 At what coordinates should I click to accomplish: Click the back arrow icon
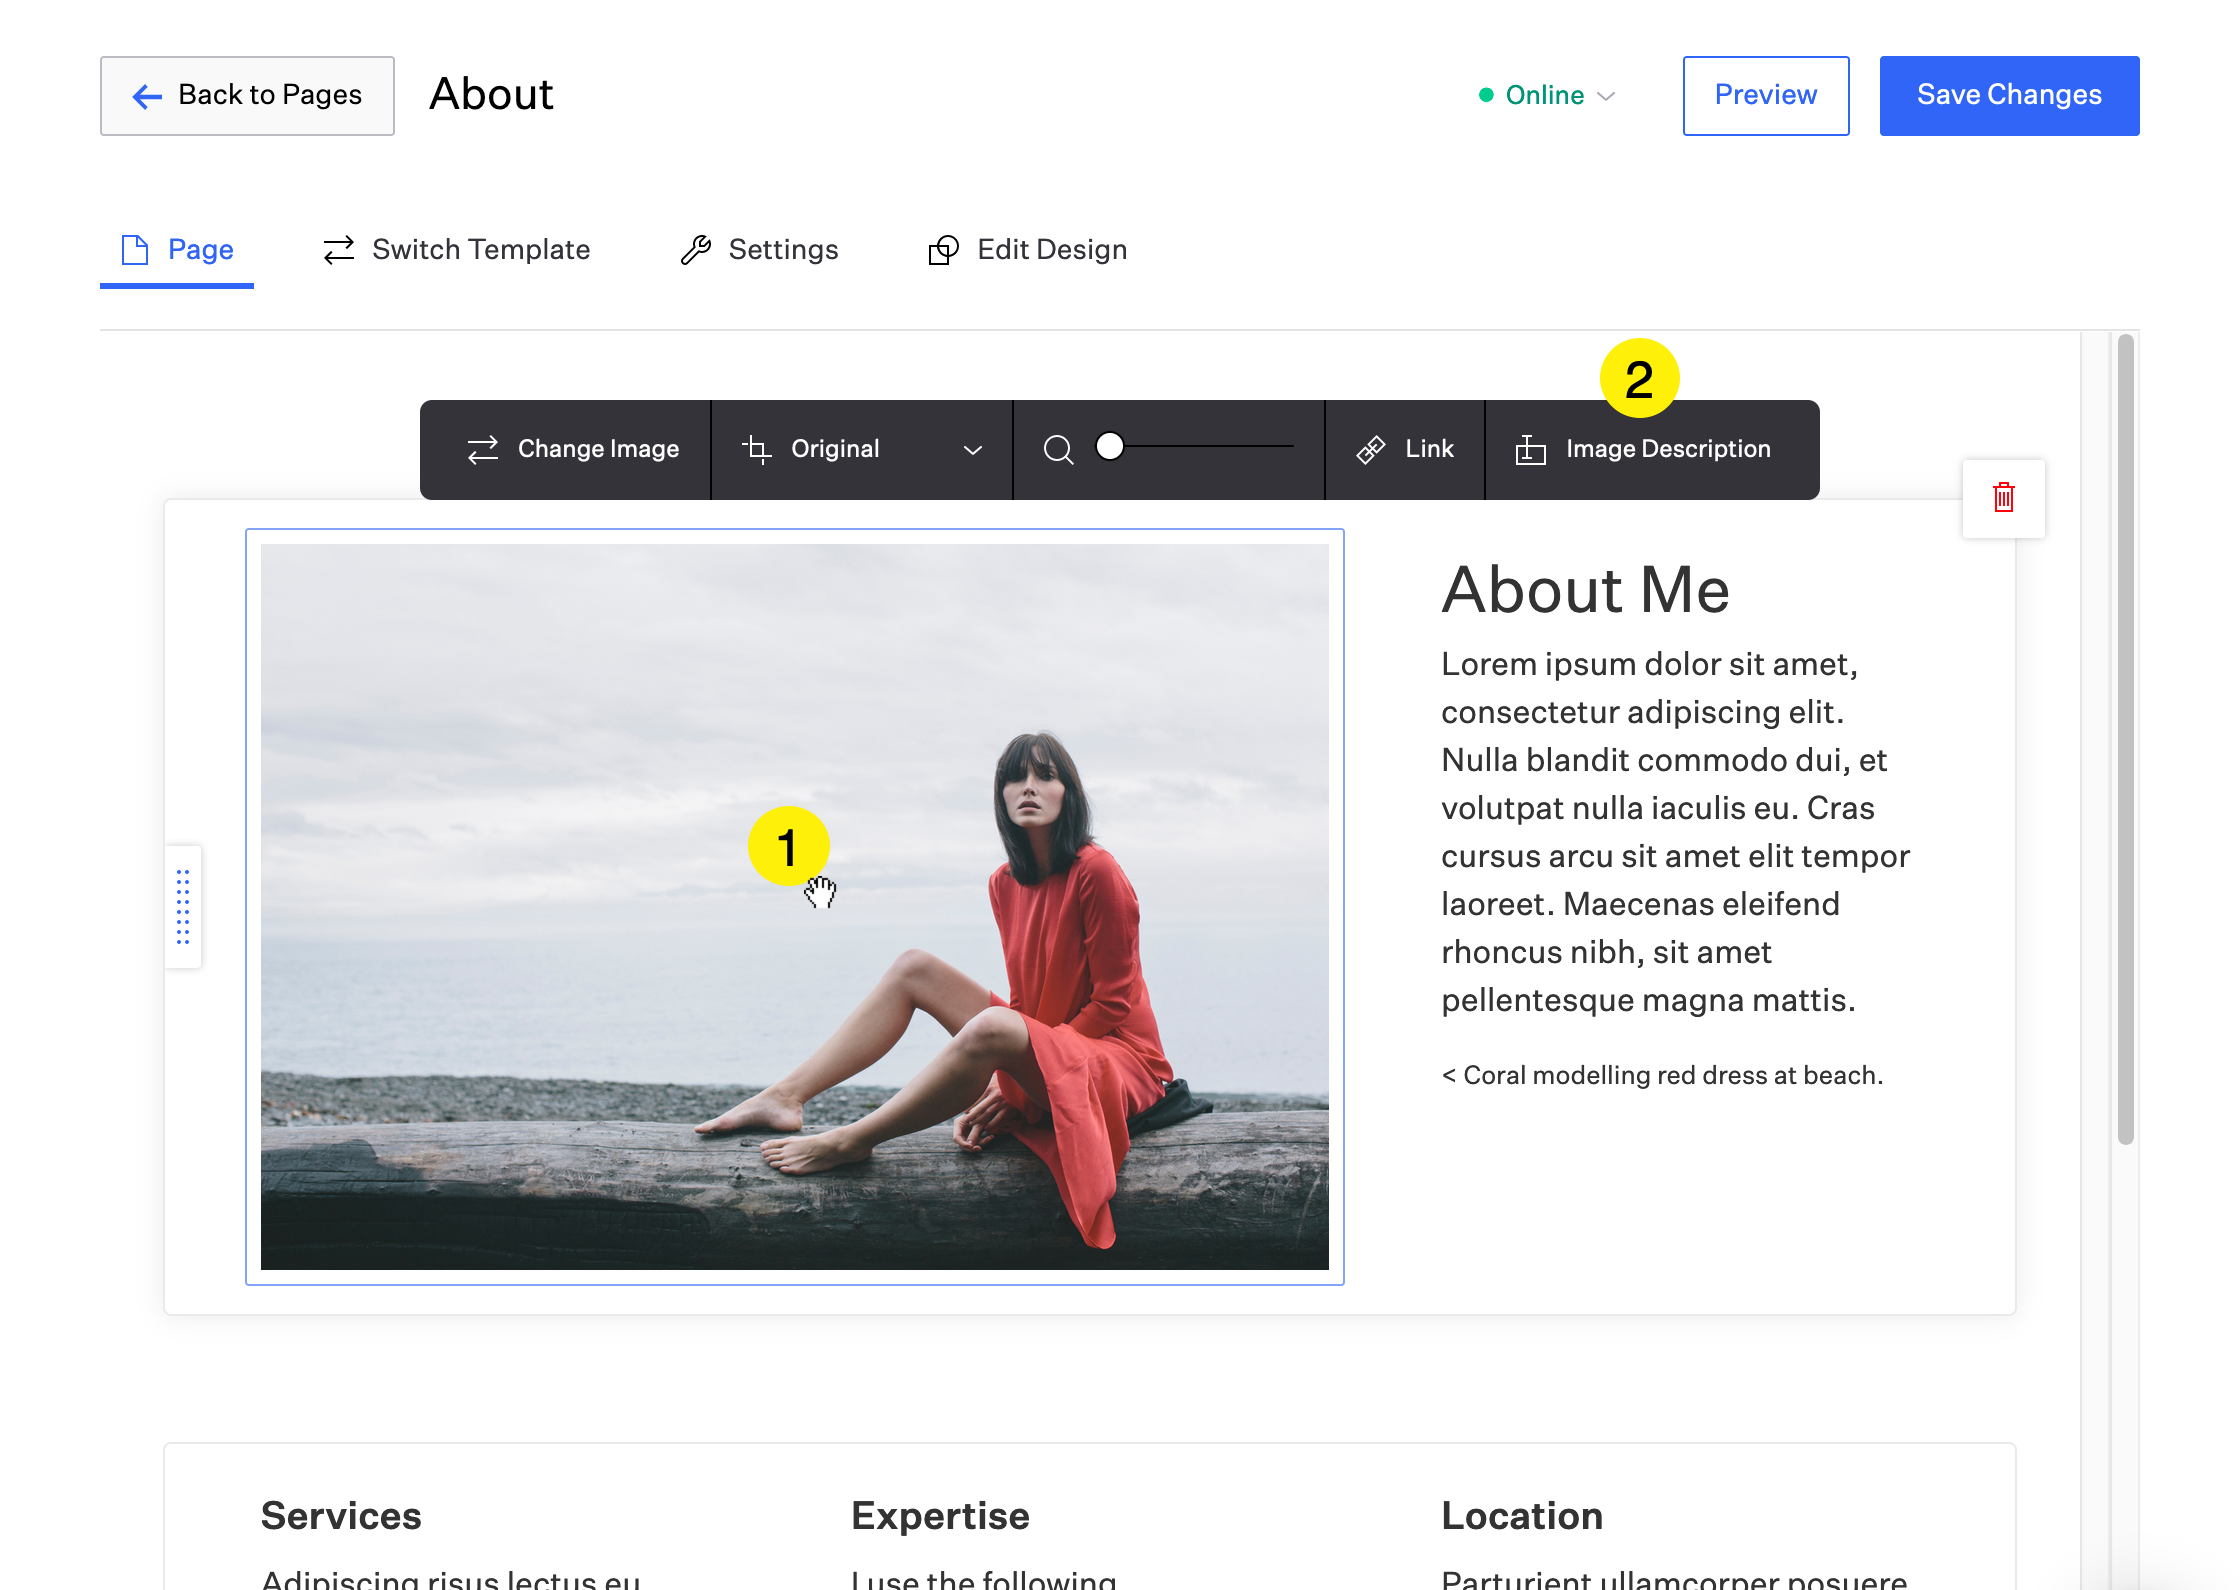[147, 96]
